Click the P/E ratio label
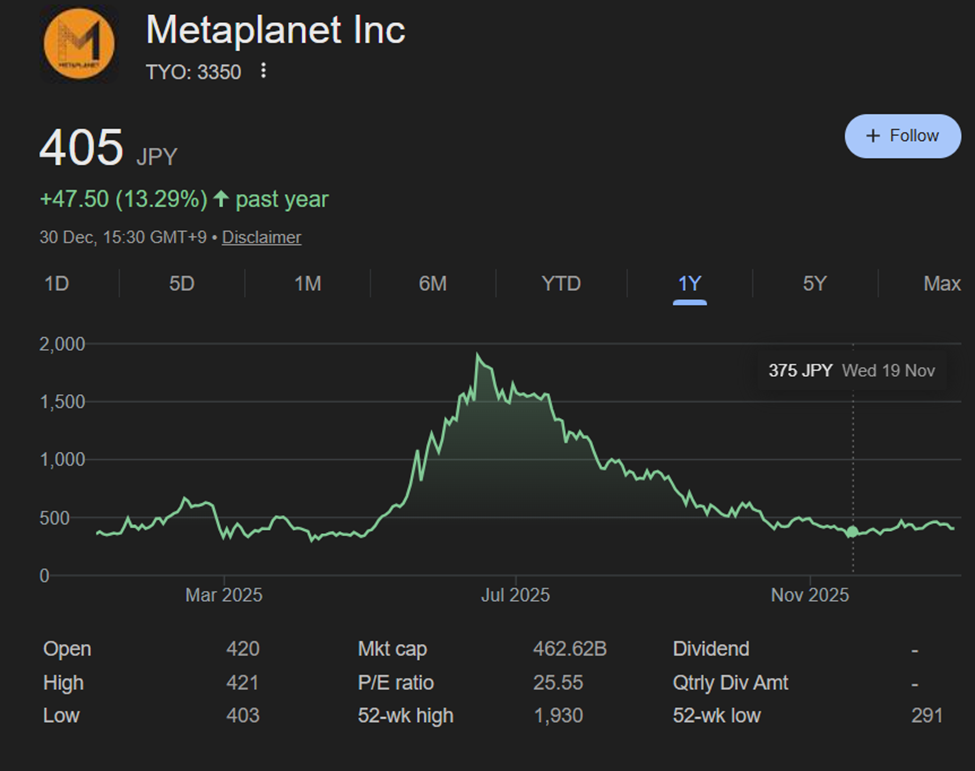This screenshot has width=975, height=771. pos(396,683)
